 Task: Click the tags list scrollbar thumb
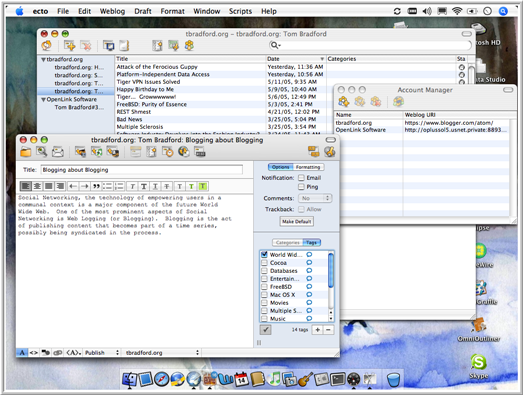point(331,270)
